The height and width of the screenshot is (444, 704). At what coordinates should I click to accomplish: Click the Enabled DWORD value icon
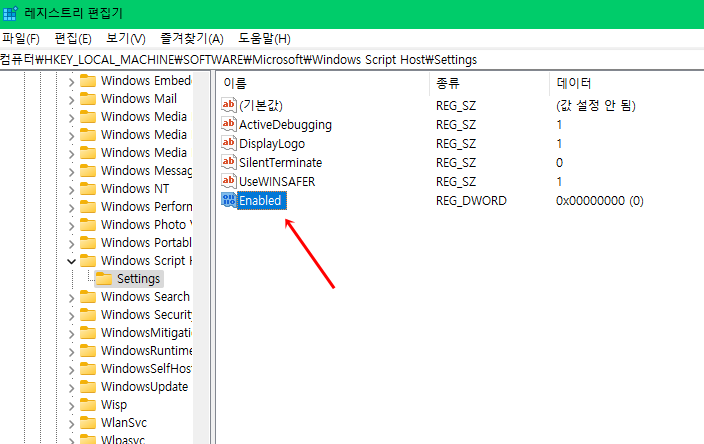click(x=229, y=201)
